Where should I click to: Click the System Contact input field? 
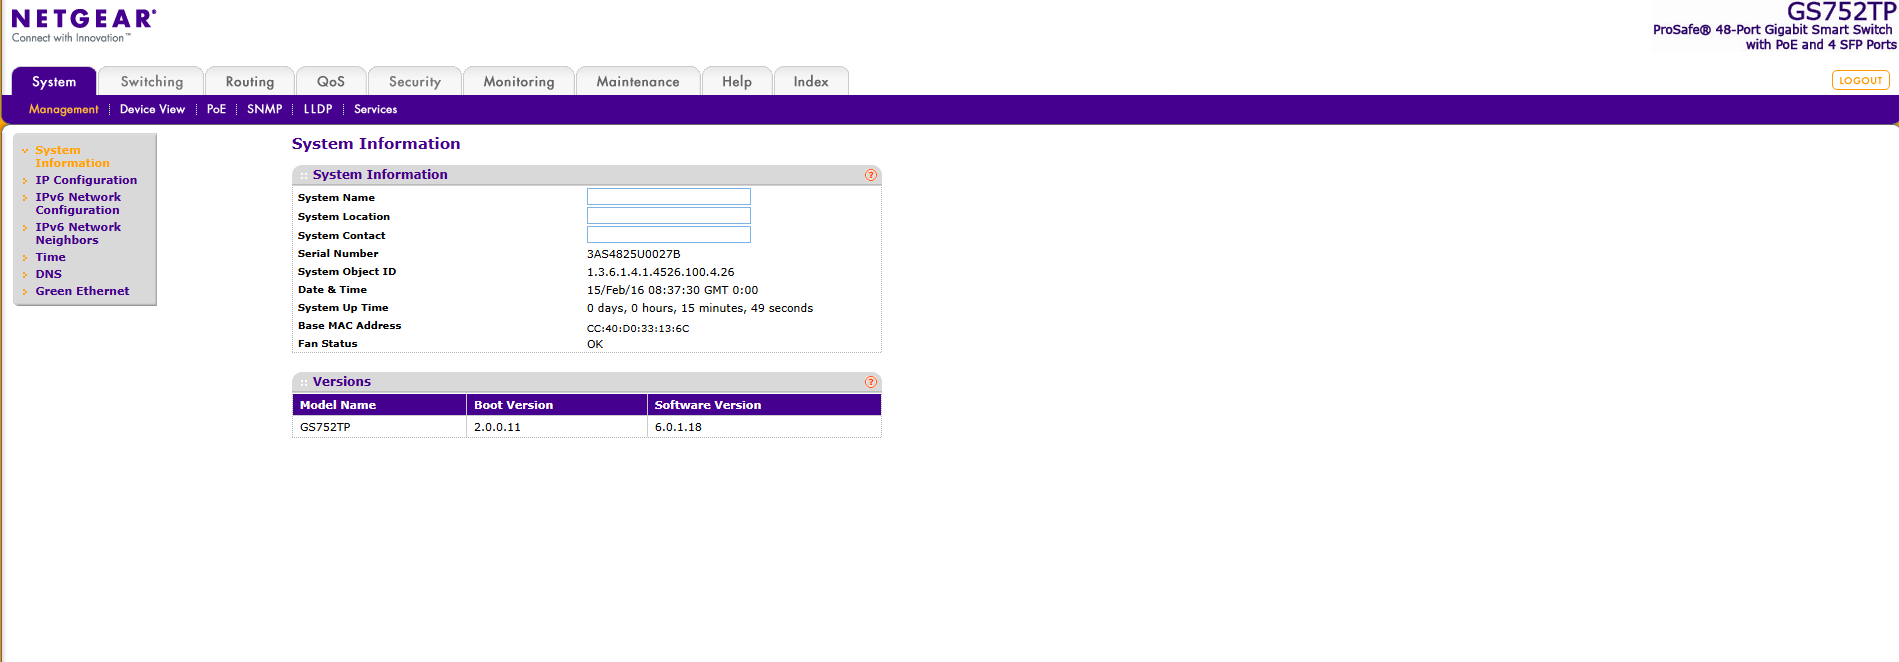click(668, 235)
